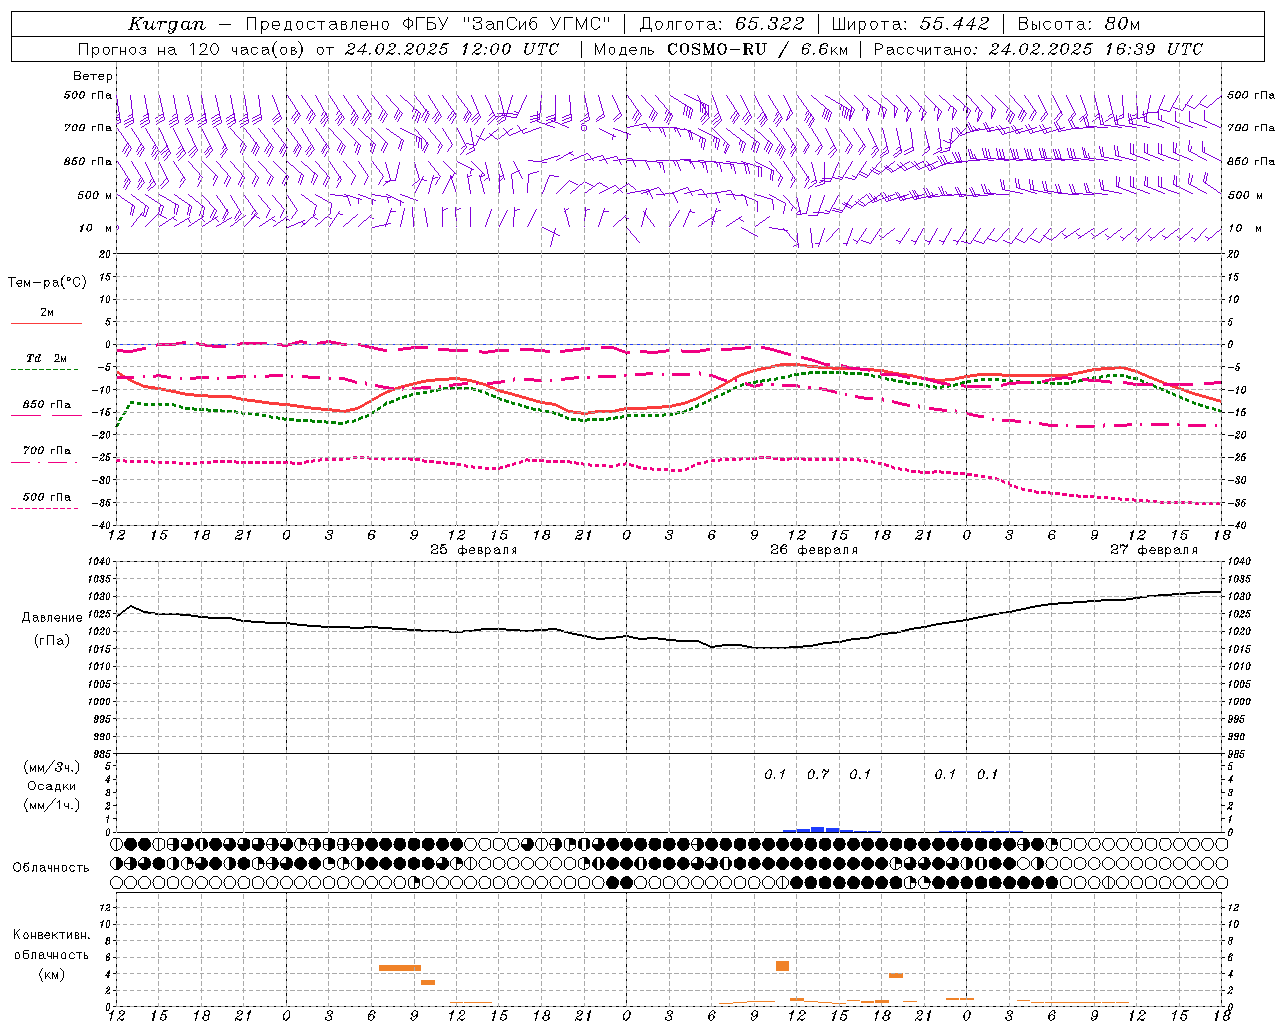Click the Тем-ра(°C) axis label
The height and width of the screenshot is (1024, 1280).
(47, 283)
